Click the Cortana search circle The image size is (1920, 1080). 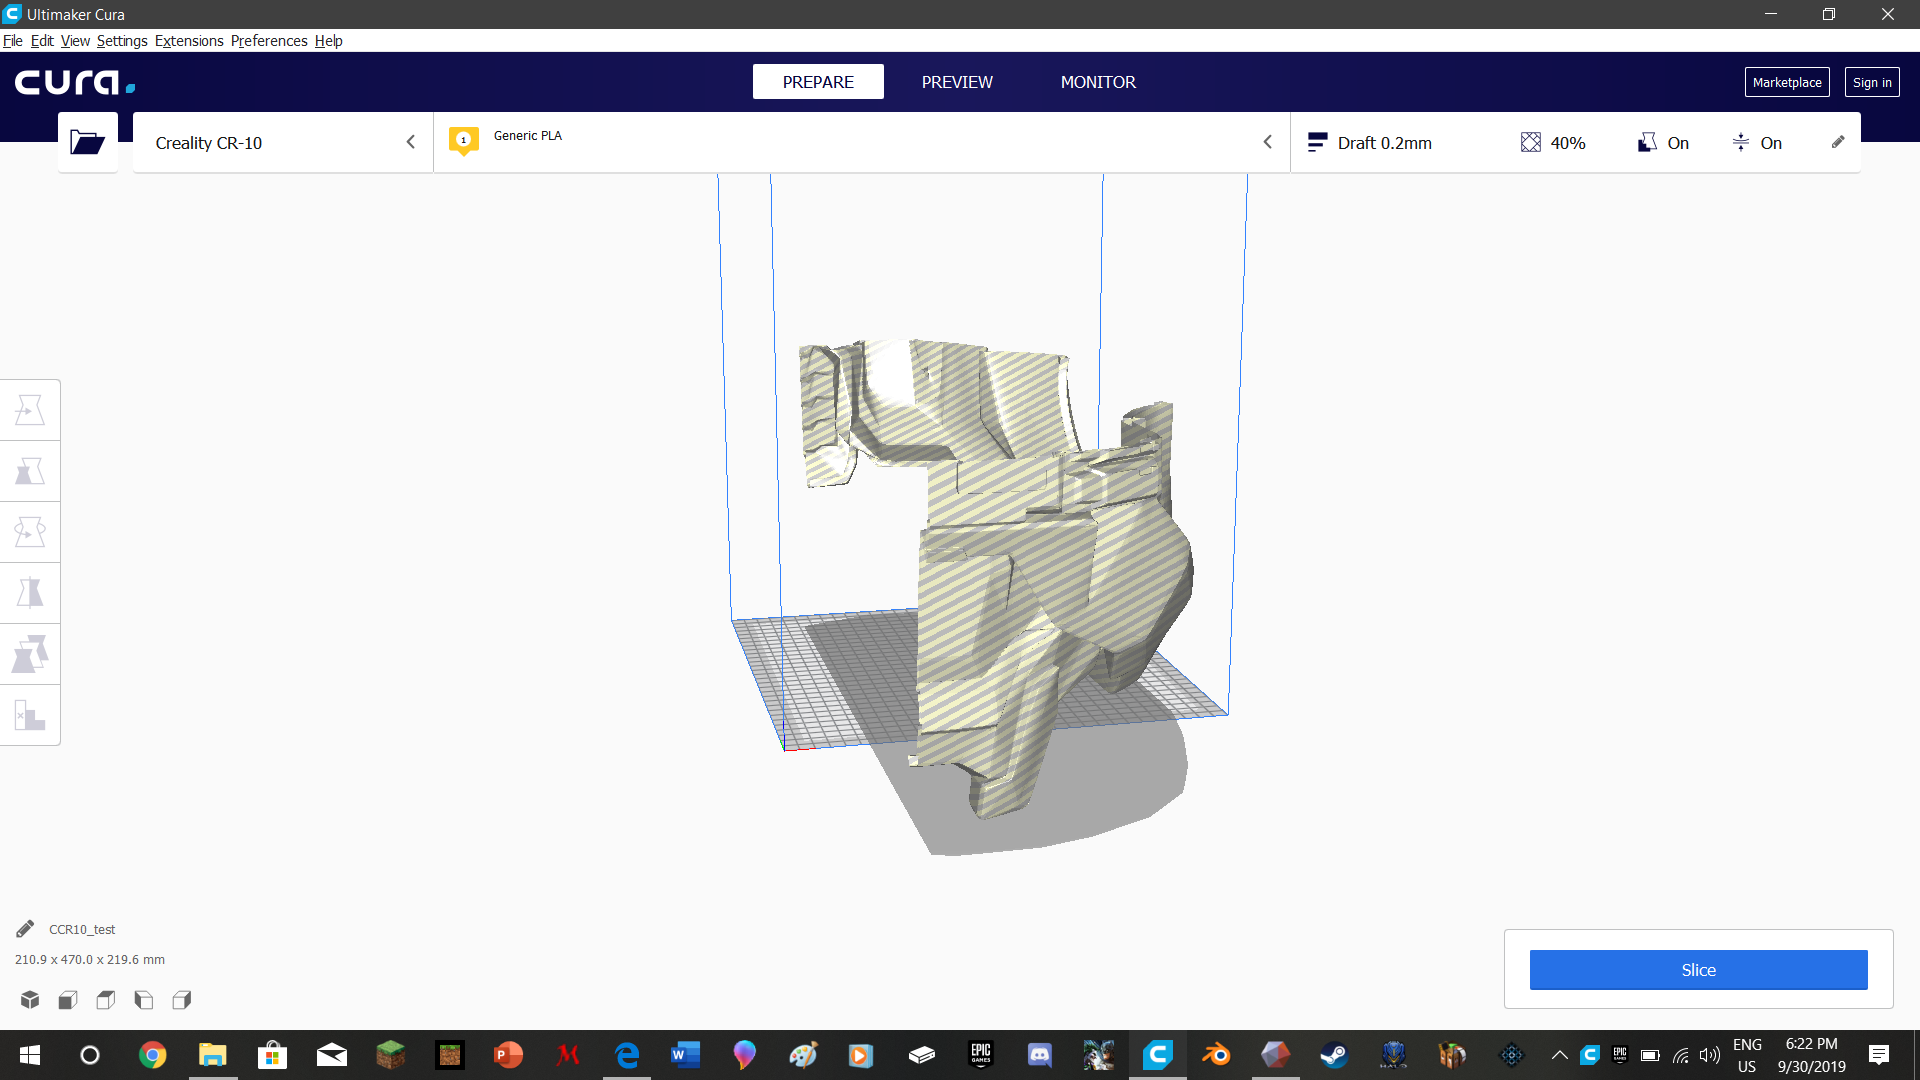[90, 1054]
